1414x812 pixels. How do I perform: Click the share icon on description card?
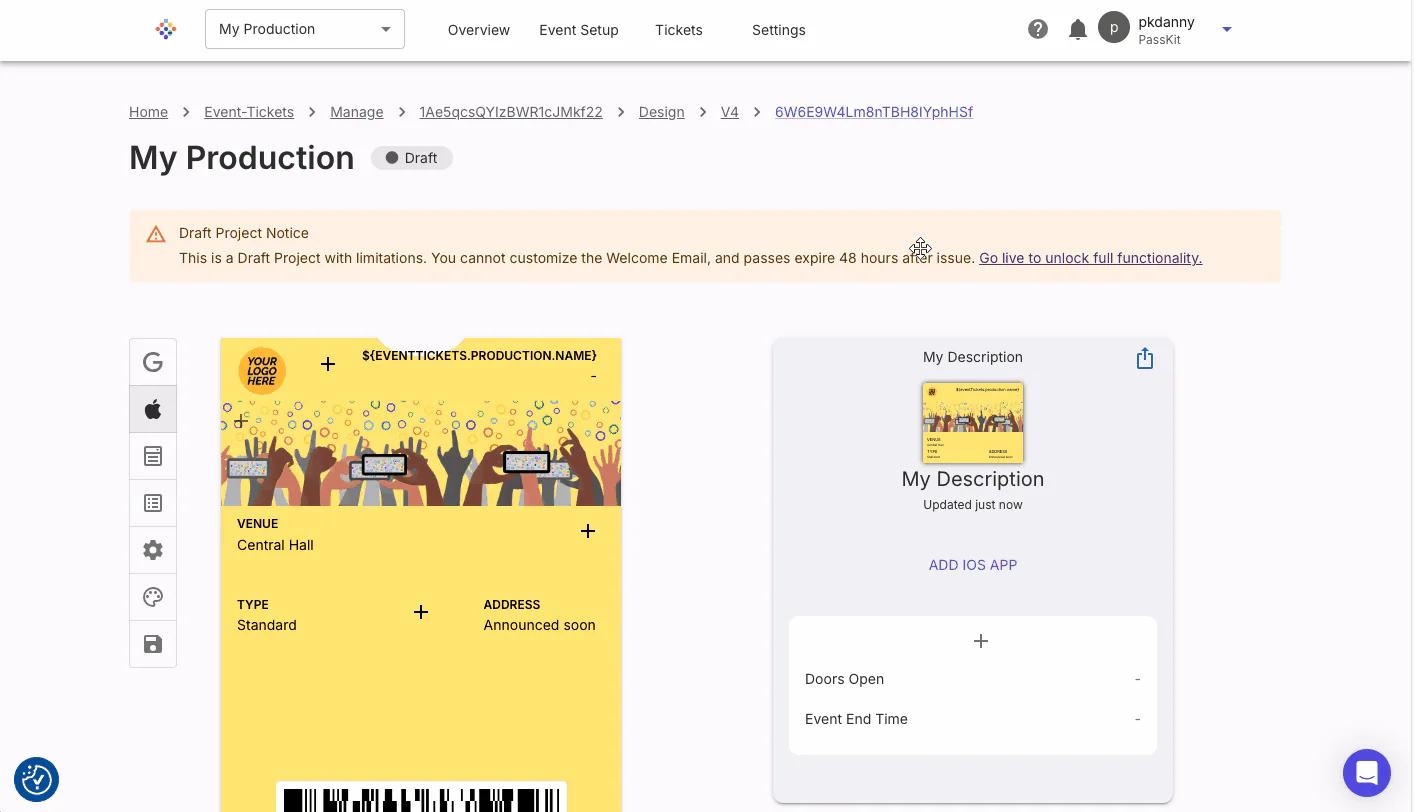[x=1145, y=359]
